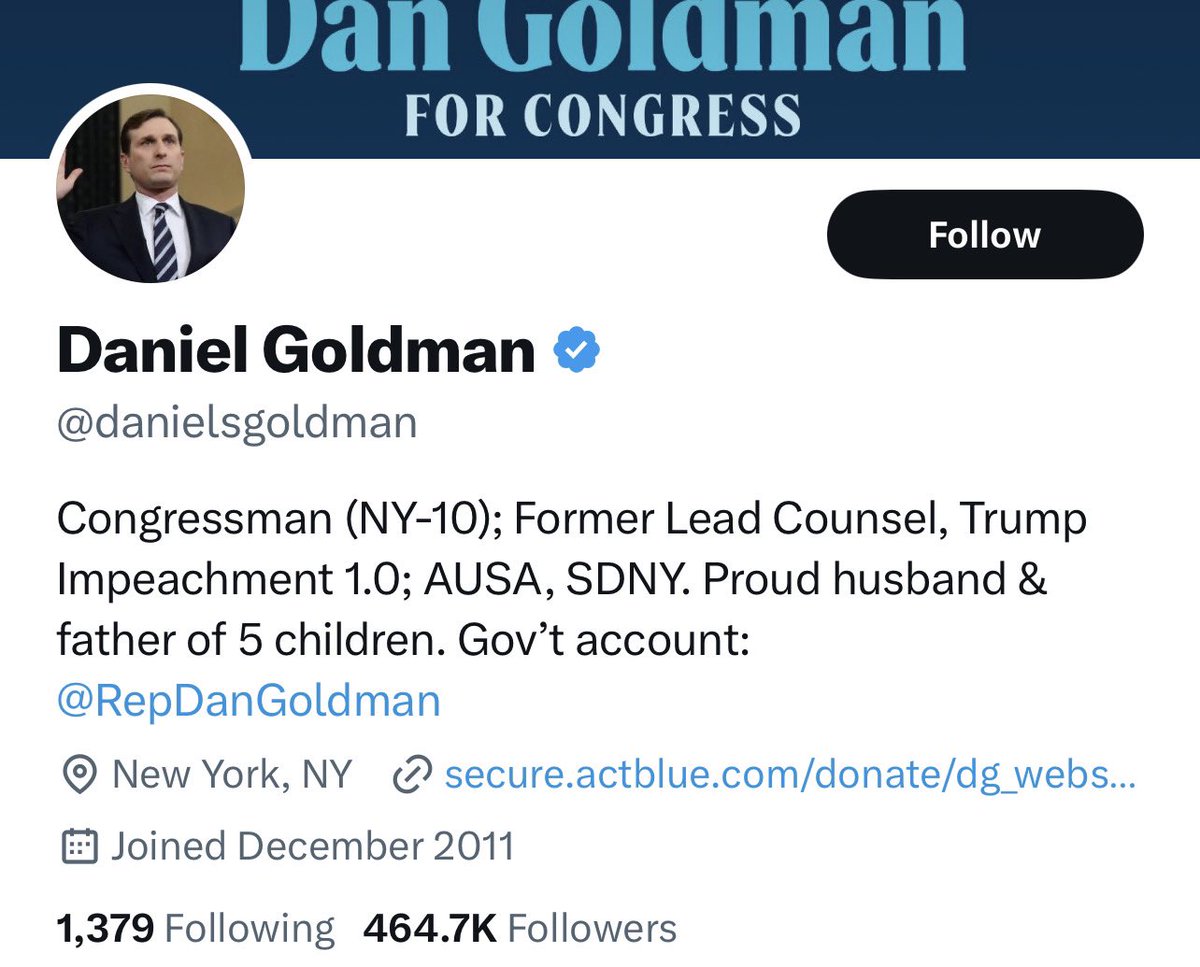
Task: Click the calendar joined-date icon
Action: [79, 847]
